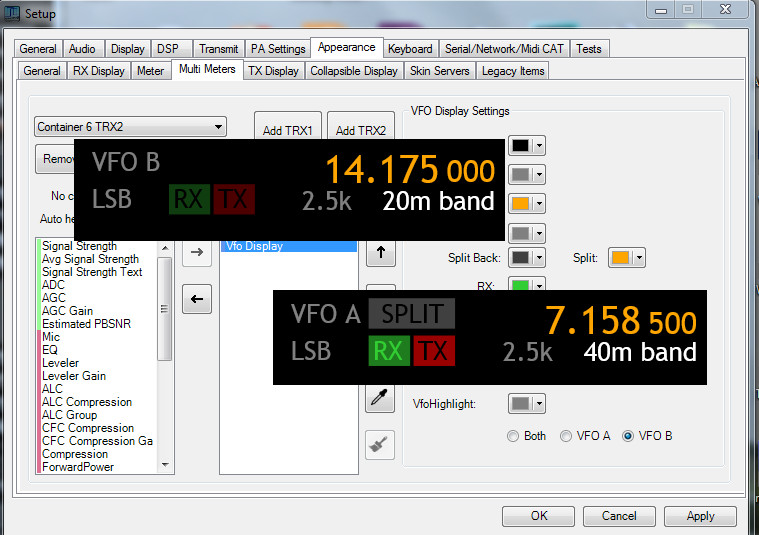Click the Remove container button
This screenshot has height=535, width=759.
[x=55, y=159]
